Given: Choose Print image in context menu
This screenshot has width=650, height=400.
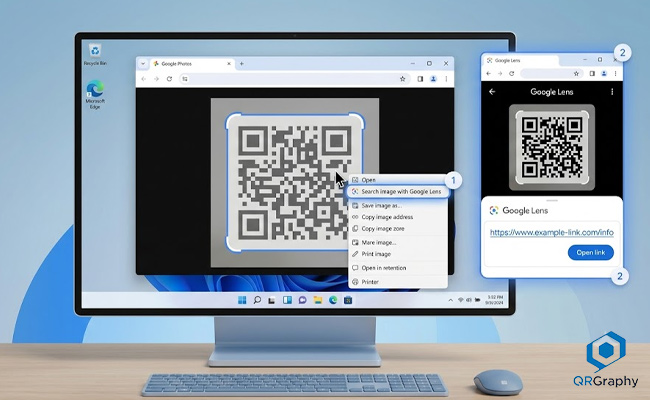Looking at the screenshot, I should pos(398,254).
